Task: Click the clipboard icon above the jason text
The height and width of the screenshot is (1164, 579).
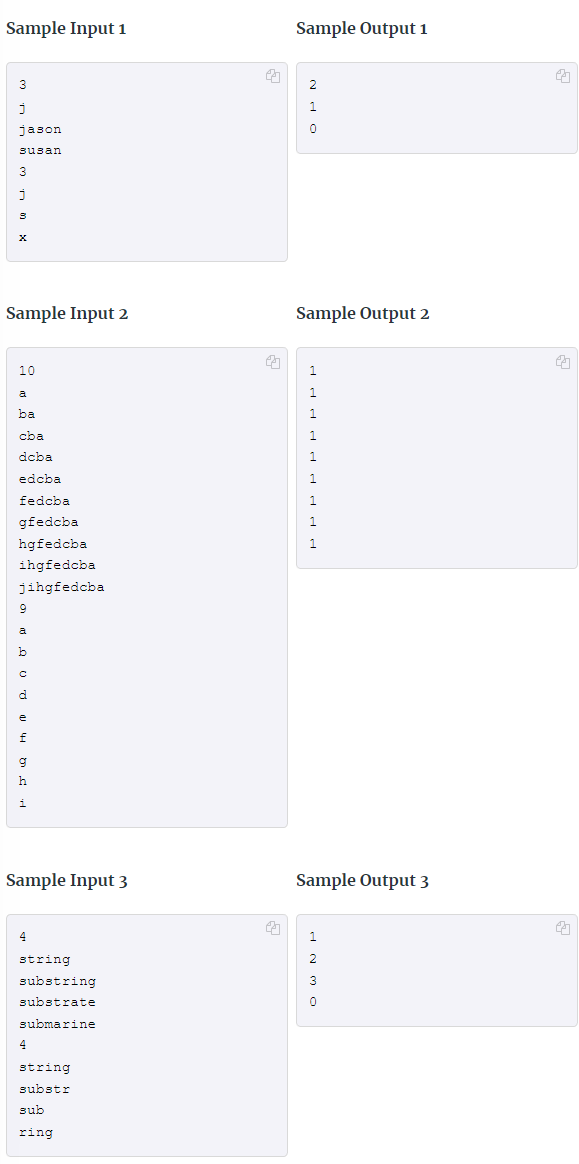Action: coord(273,76)
